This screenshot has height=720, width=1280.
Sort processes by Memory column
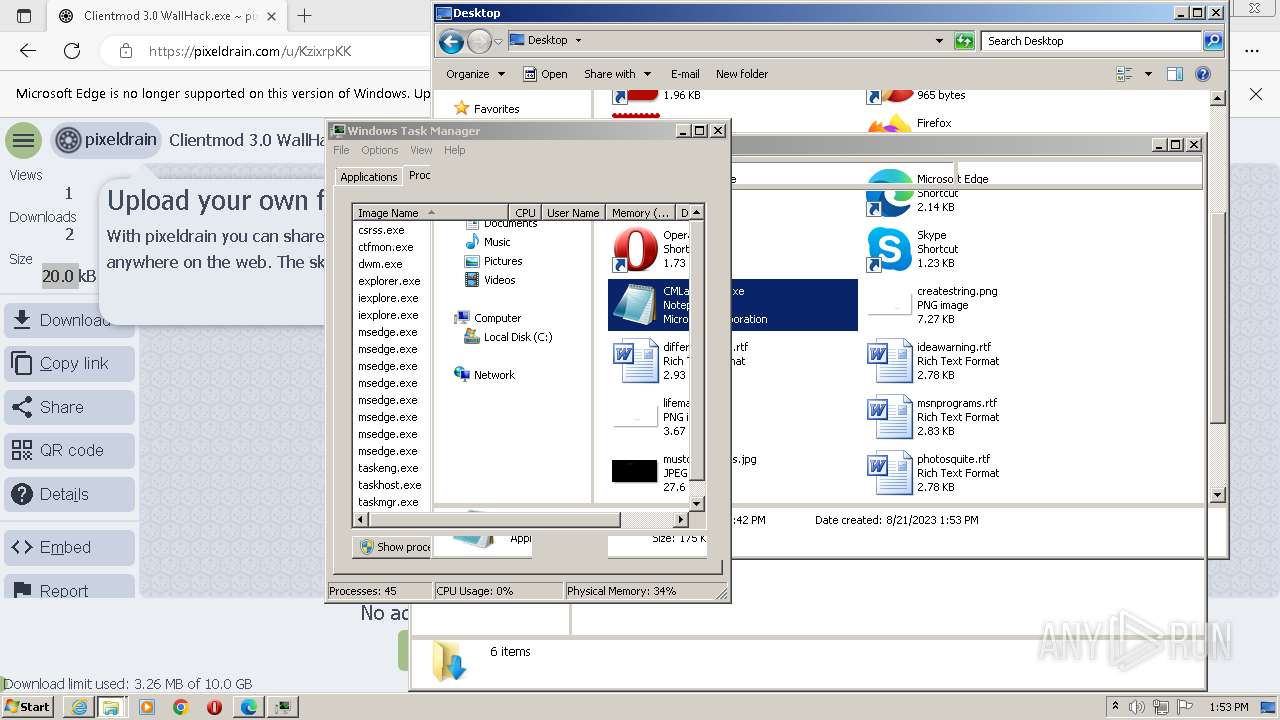641,213
